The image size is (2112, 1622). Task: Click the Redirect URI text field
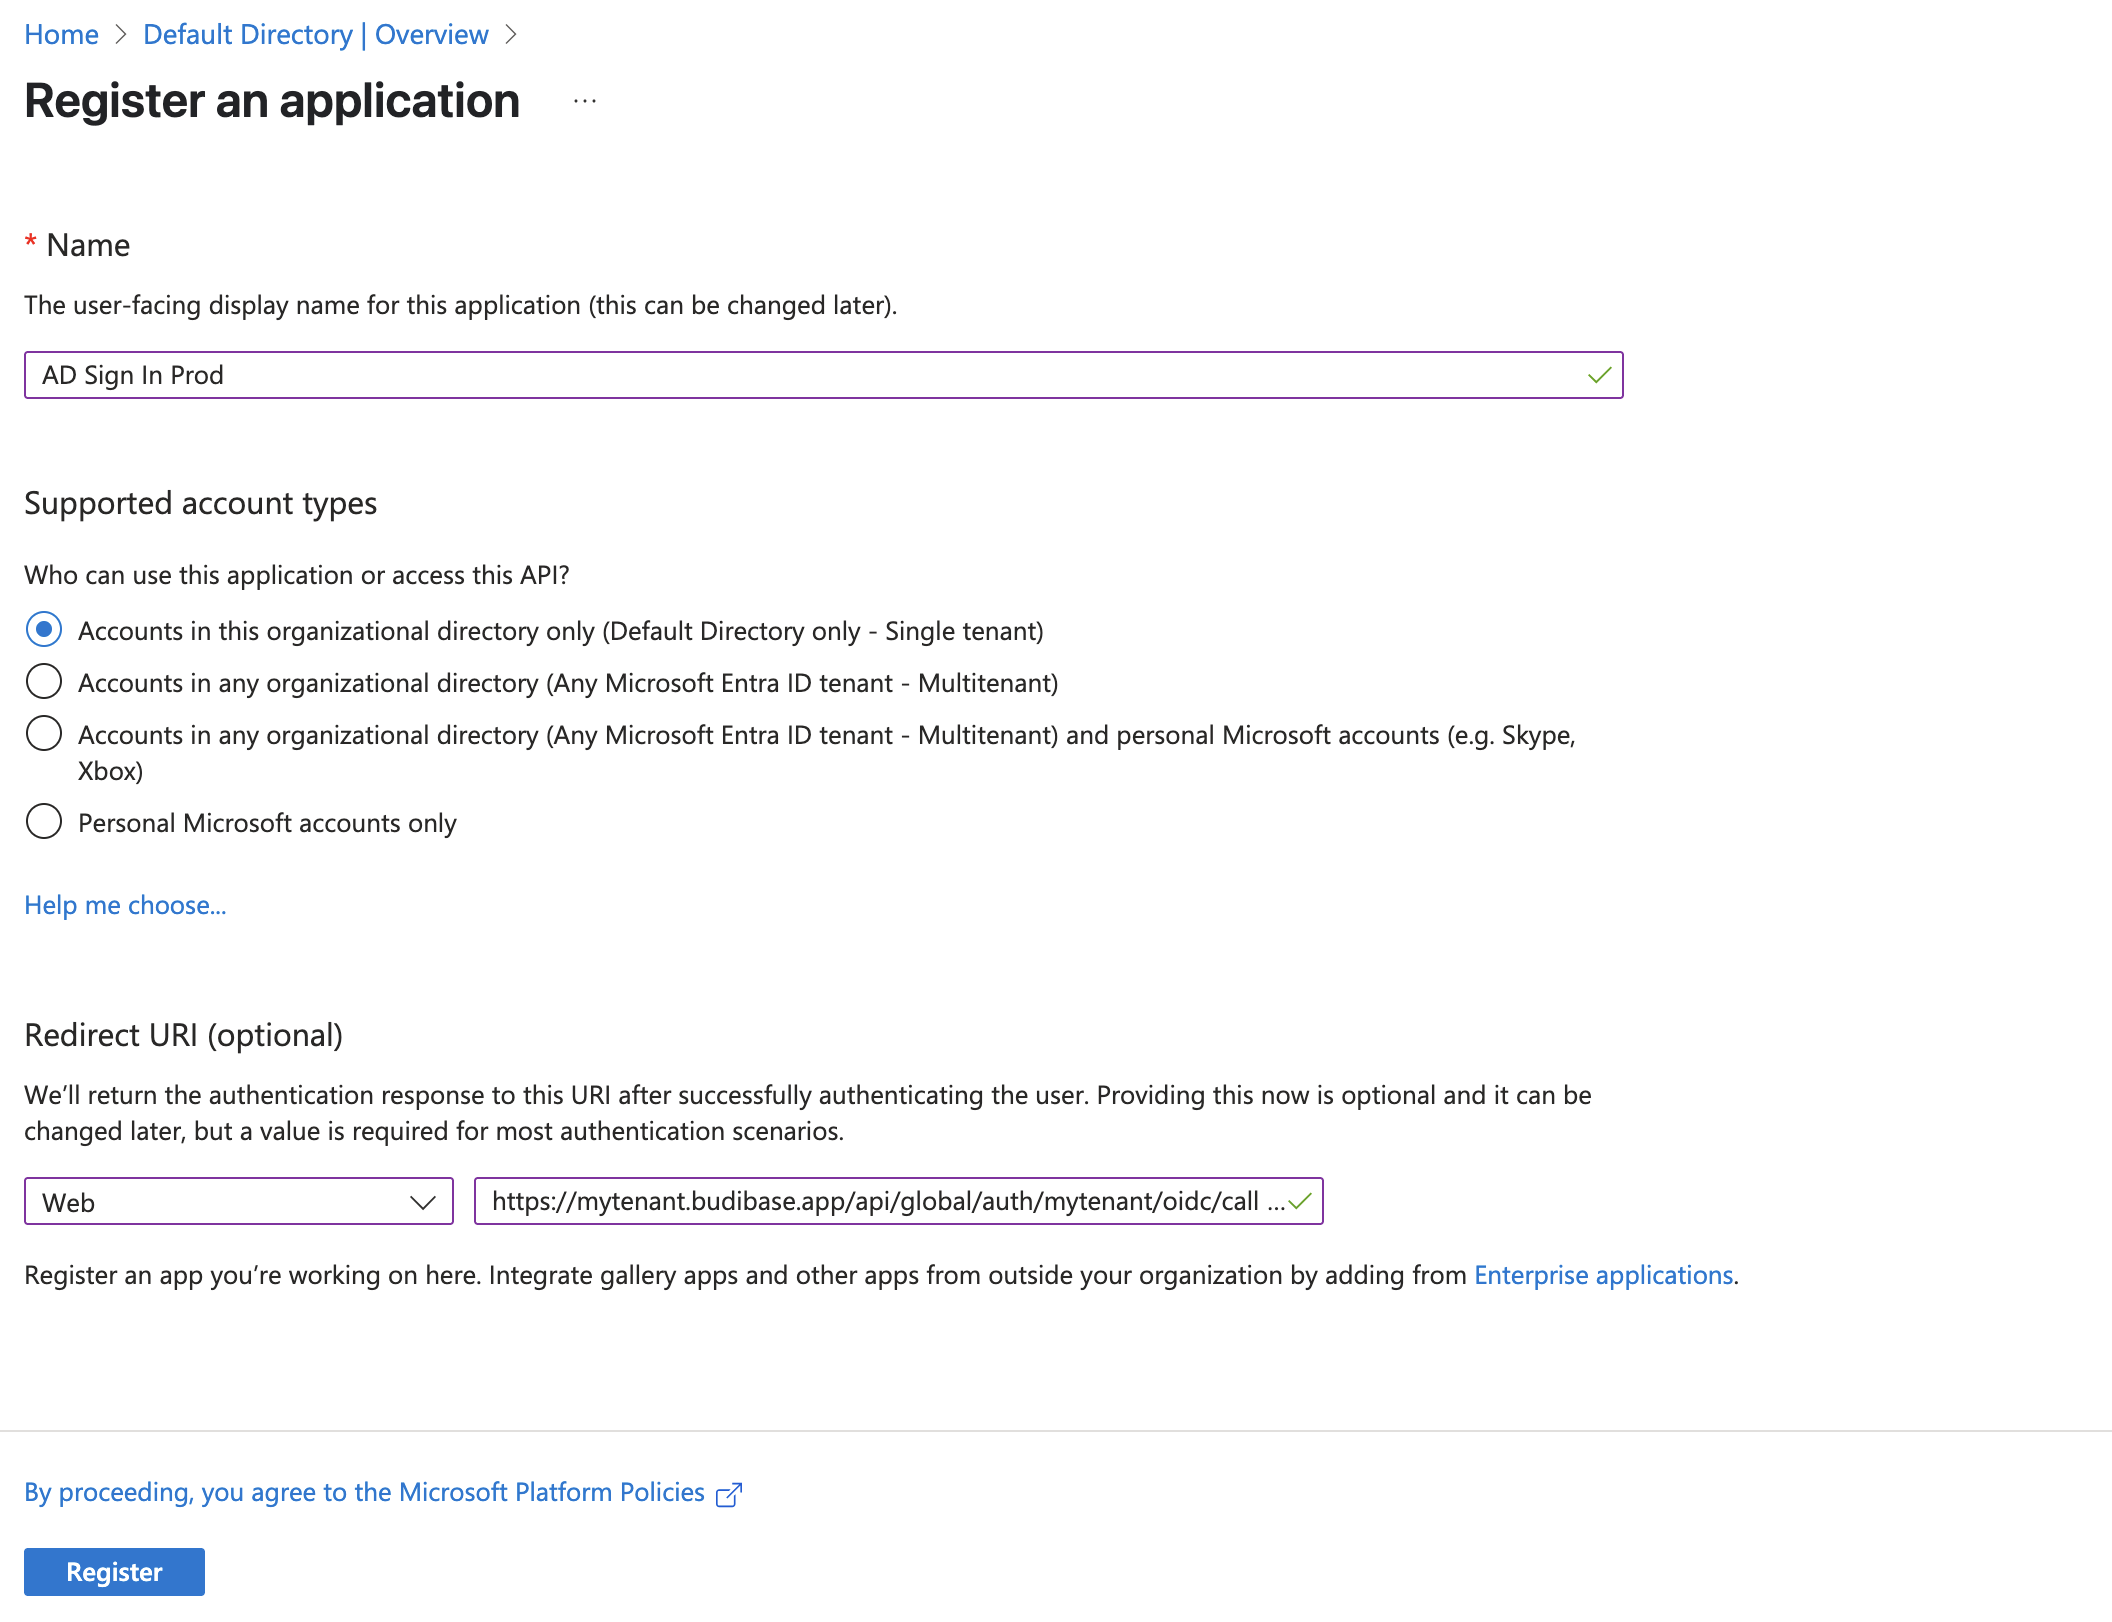click(875, 1201)
